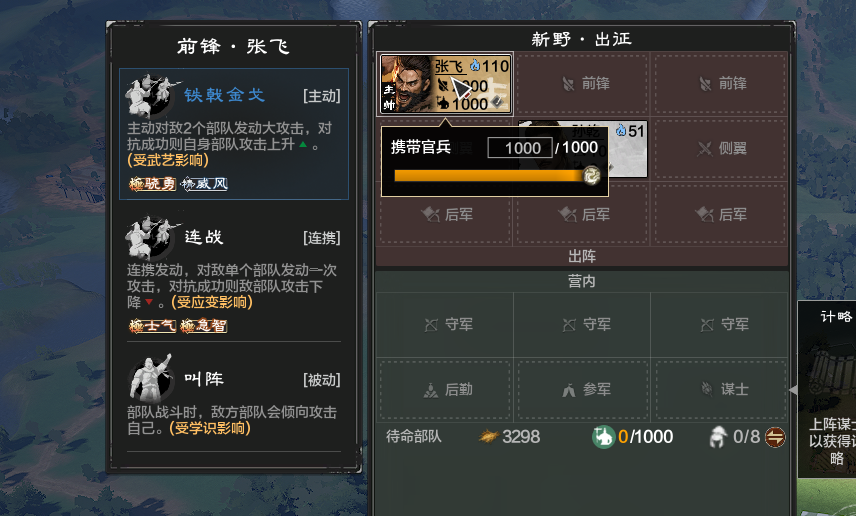Select the 张飞 general portrait card
The height and width of the screenshot is (516, 856).
[x=445, y=84]
